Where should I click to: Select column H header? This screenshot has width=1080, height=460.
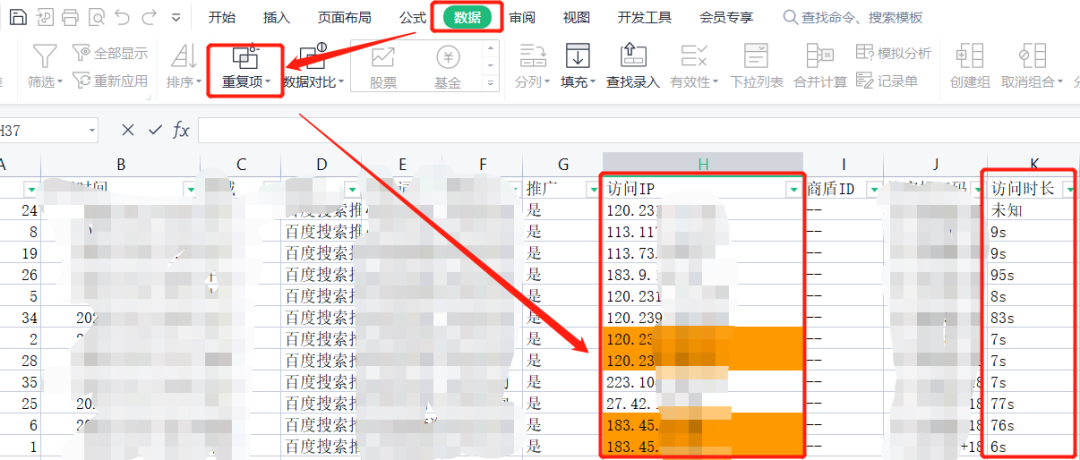pos(703,164)
